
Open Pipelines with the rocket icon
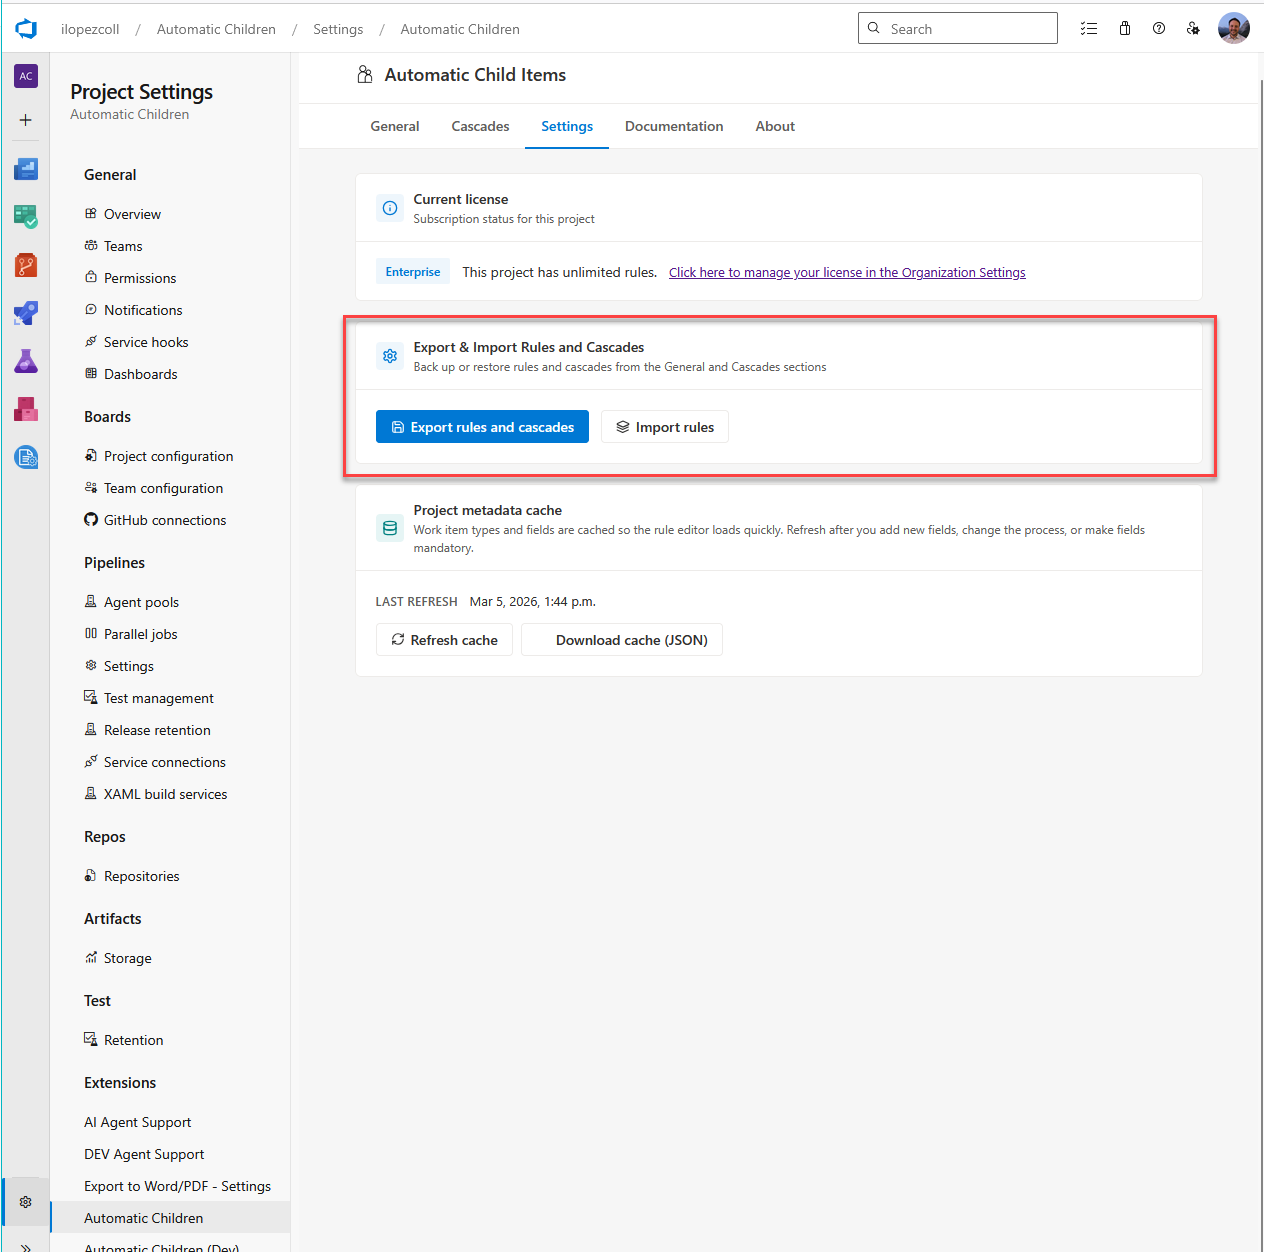25,313
